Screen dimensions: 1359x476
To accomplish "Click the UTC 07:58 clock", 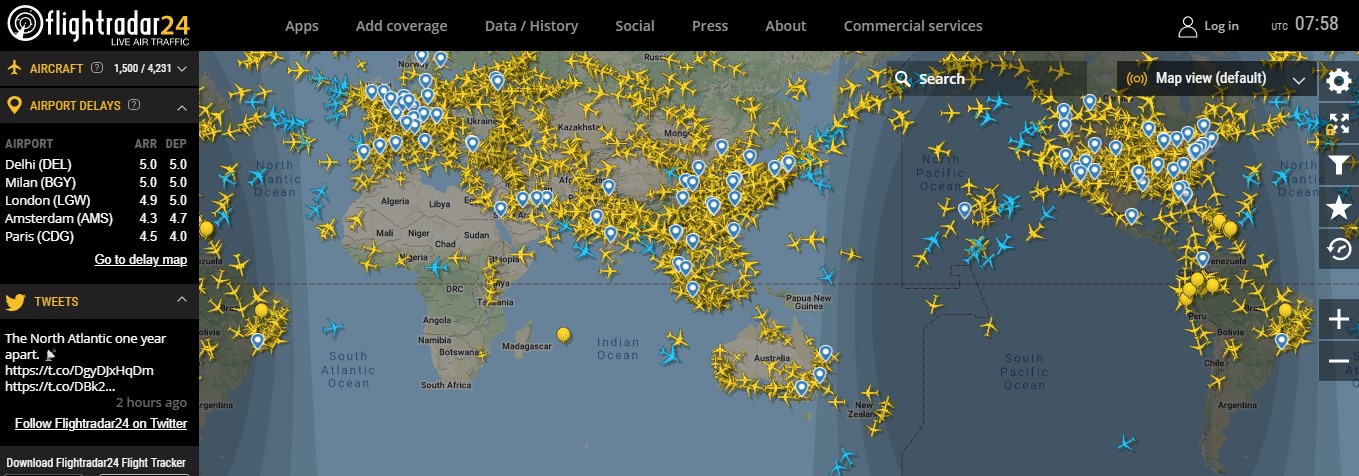I will pos(1305,24).
